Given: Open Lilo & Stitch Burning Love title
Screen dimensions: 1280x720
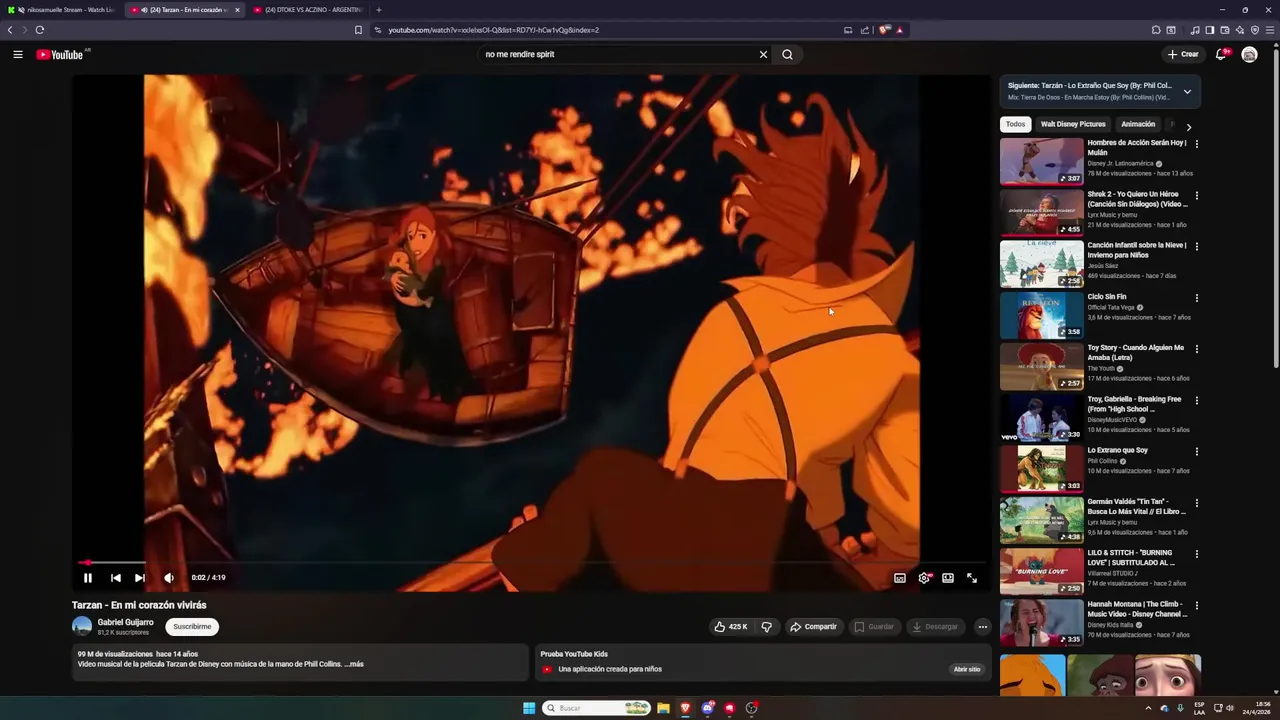Looking at the screenshot, I should (x=1133, y=557).
